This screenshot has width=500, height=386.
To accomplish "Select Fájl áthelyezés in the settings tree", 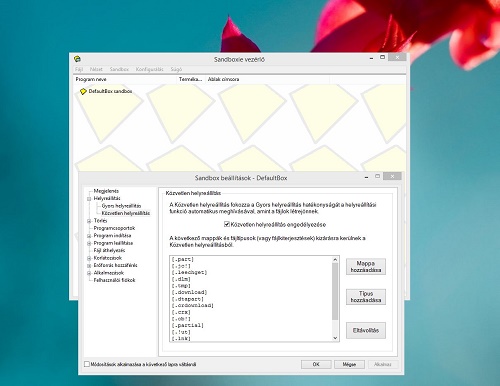I will [109, 250].
